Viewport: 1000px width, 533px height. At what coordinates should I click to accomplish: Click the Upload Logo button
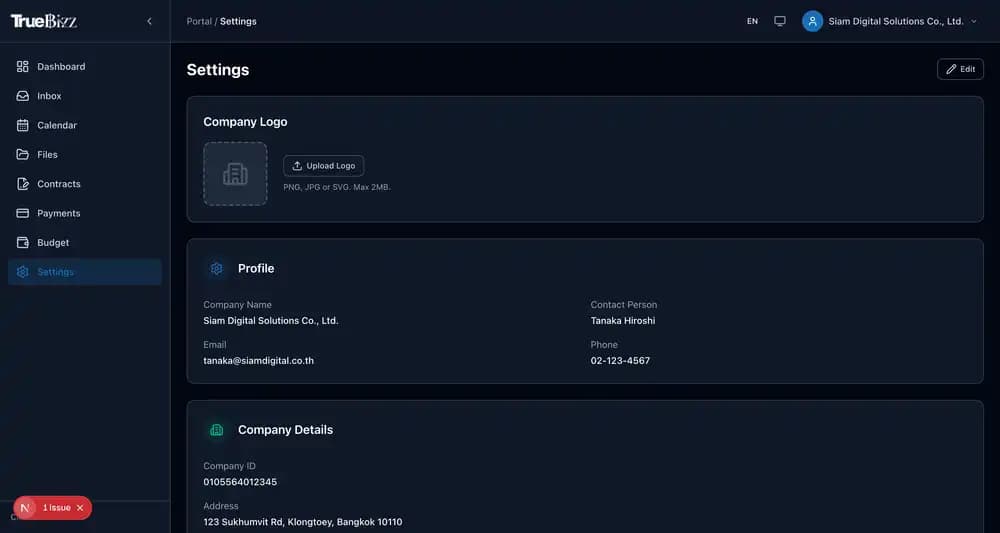click(x=323, y=166)
